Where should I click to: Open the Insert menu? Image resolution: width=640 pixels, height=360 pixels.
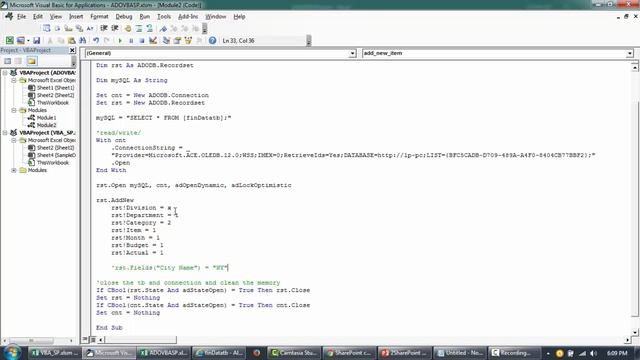click(x=76, y=17)
